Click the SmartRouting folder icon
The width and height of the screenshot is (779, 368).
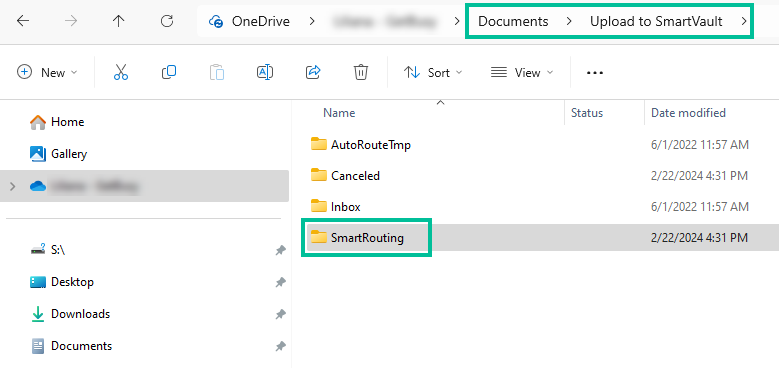318,237
